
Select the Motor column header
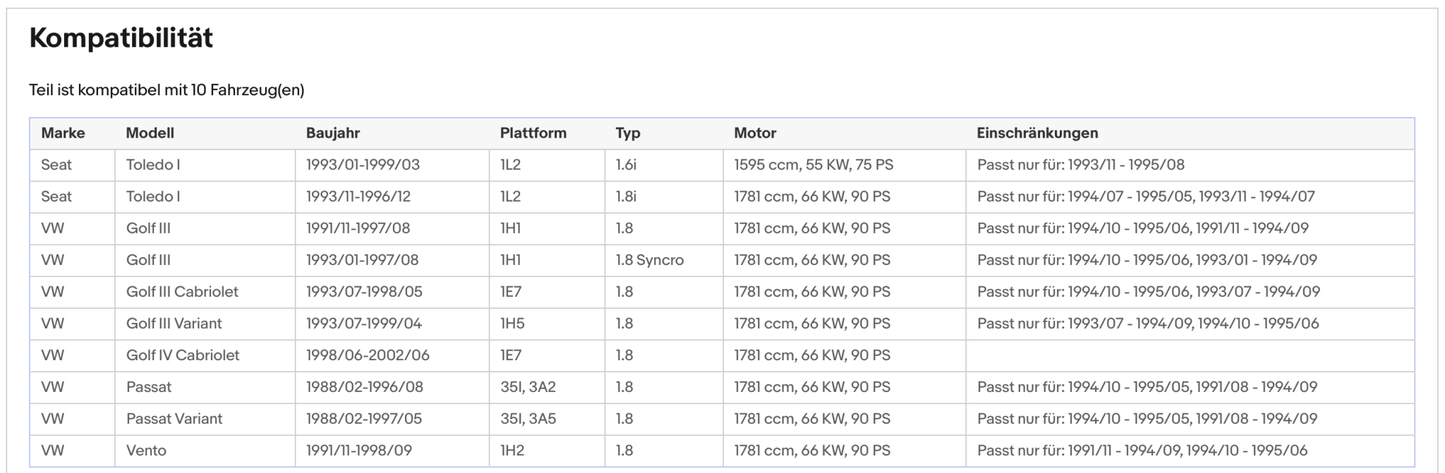coord(755,133)
